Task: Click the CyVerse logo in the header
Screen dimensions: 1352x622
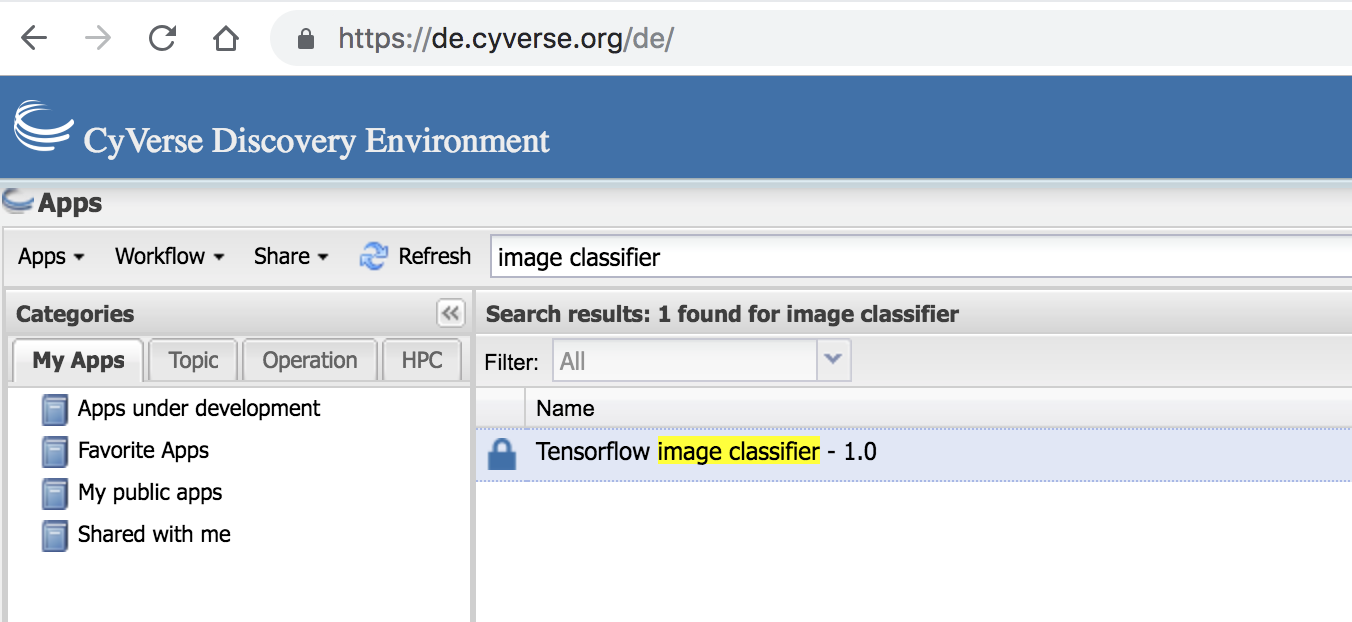Action: click(43, 126)
